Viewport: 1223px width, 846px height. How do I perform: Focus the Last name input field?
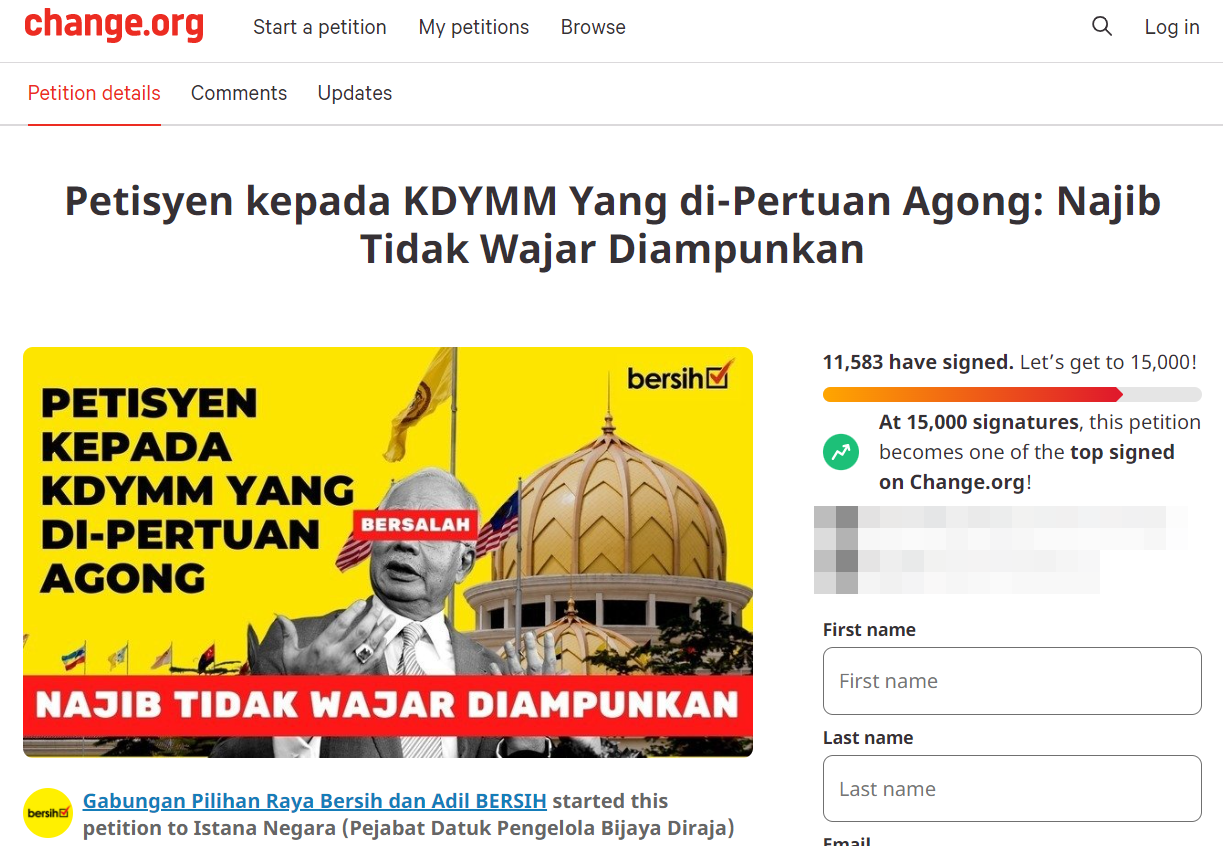click(1012, 789)
